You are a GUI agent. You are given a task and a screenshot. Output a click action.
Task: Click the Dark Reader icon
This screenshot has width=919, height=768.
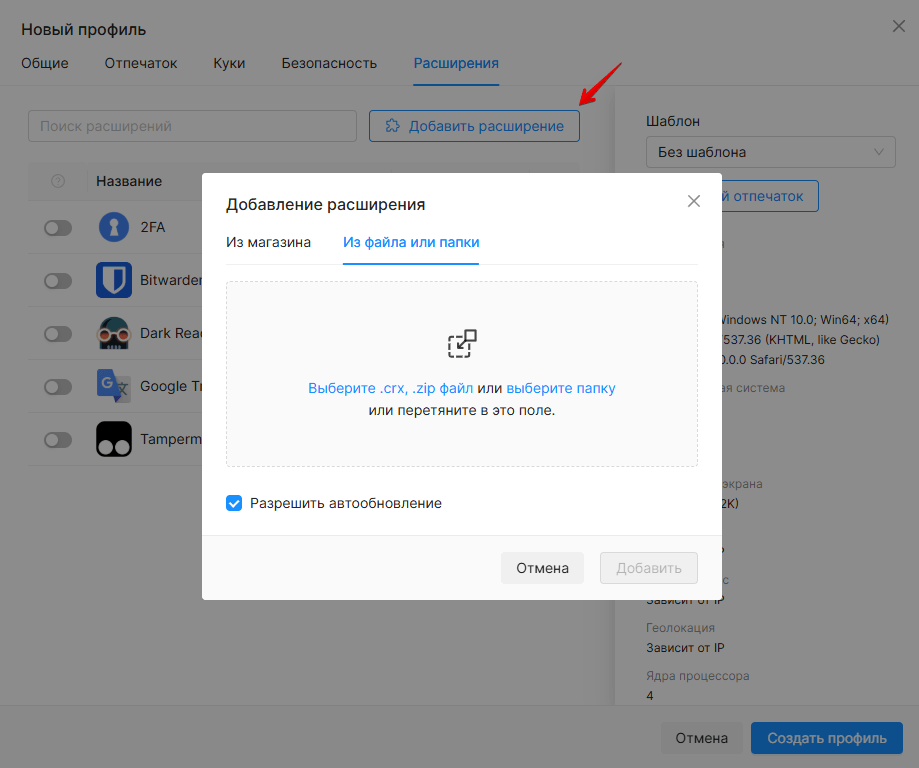pyautogui.click(x=114, y=333)
